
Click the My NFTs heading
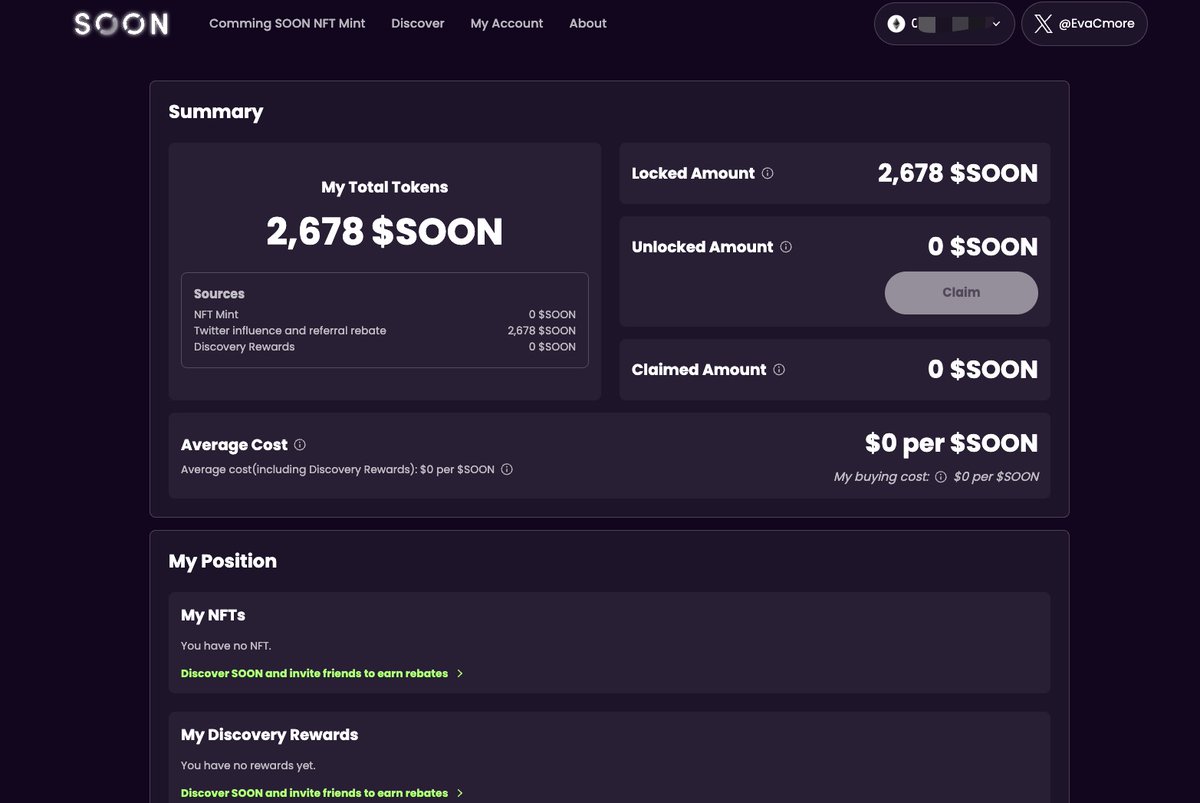(213, 615)
